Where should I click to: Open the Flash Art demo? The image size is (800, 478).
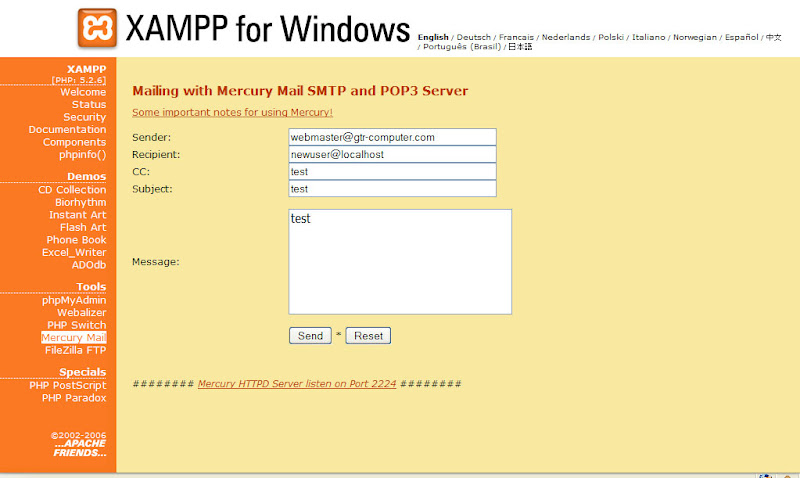click(83, 228)
